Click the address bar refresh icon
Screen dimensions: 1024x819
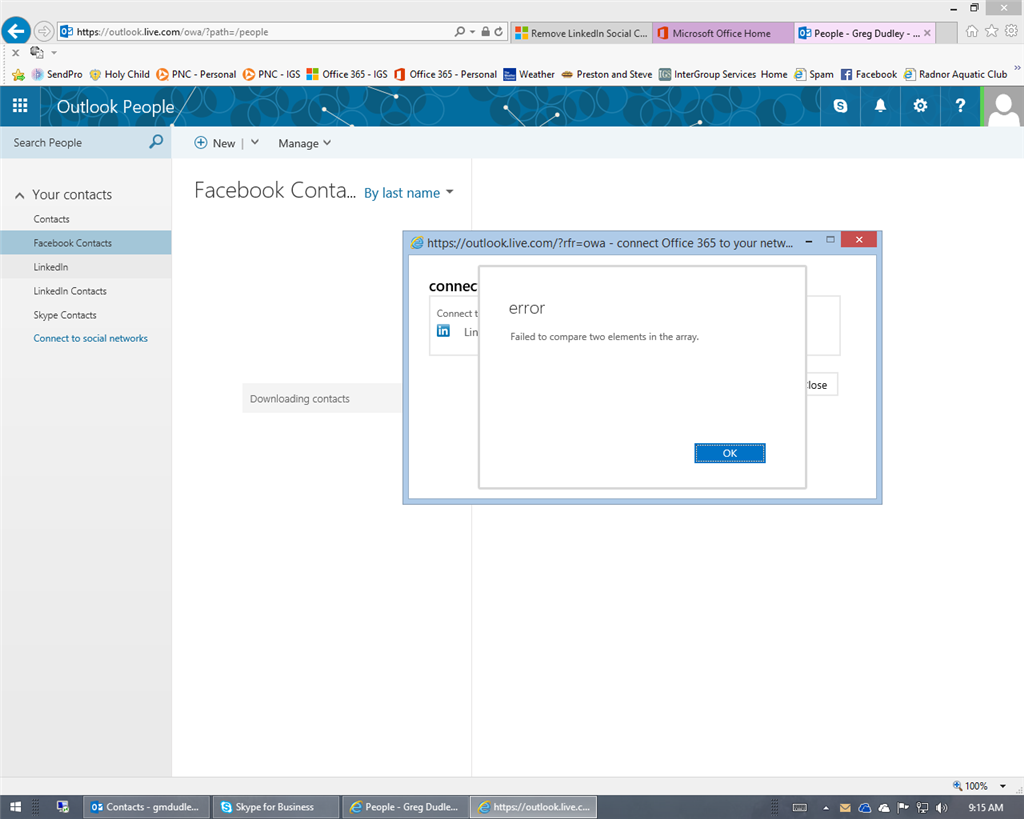coord(498,31)
